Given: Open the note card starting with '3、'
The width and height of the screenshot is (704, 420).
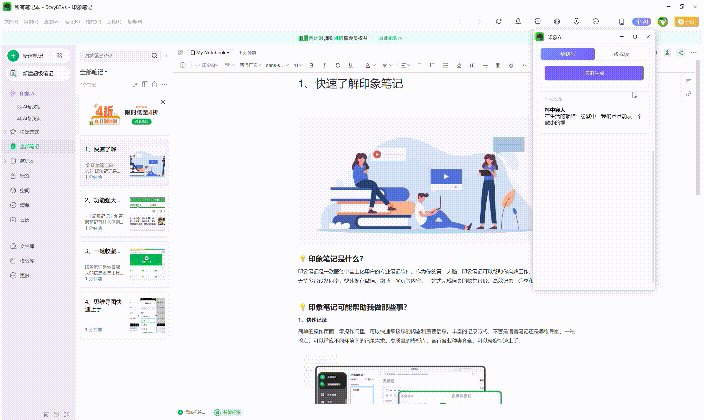Looking at the screenshot, I should 124,264.
